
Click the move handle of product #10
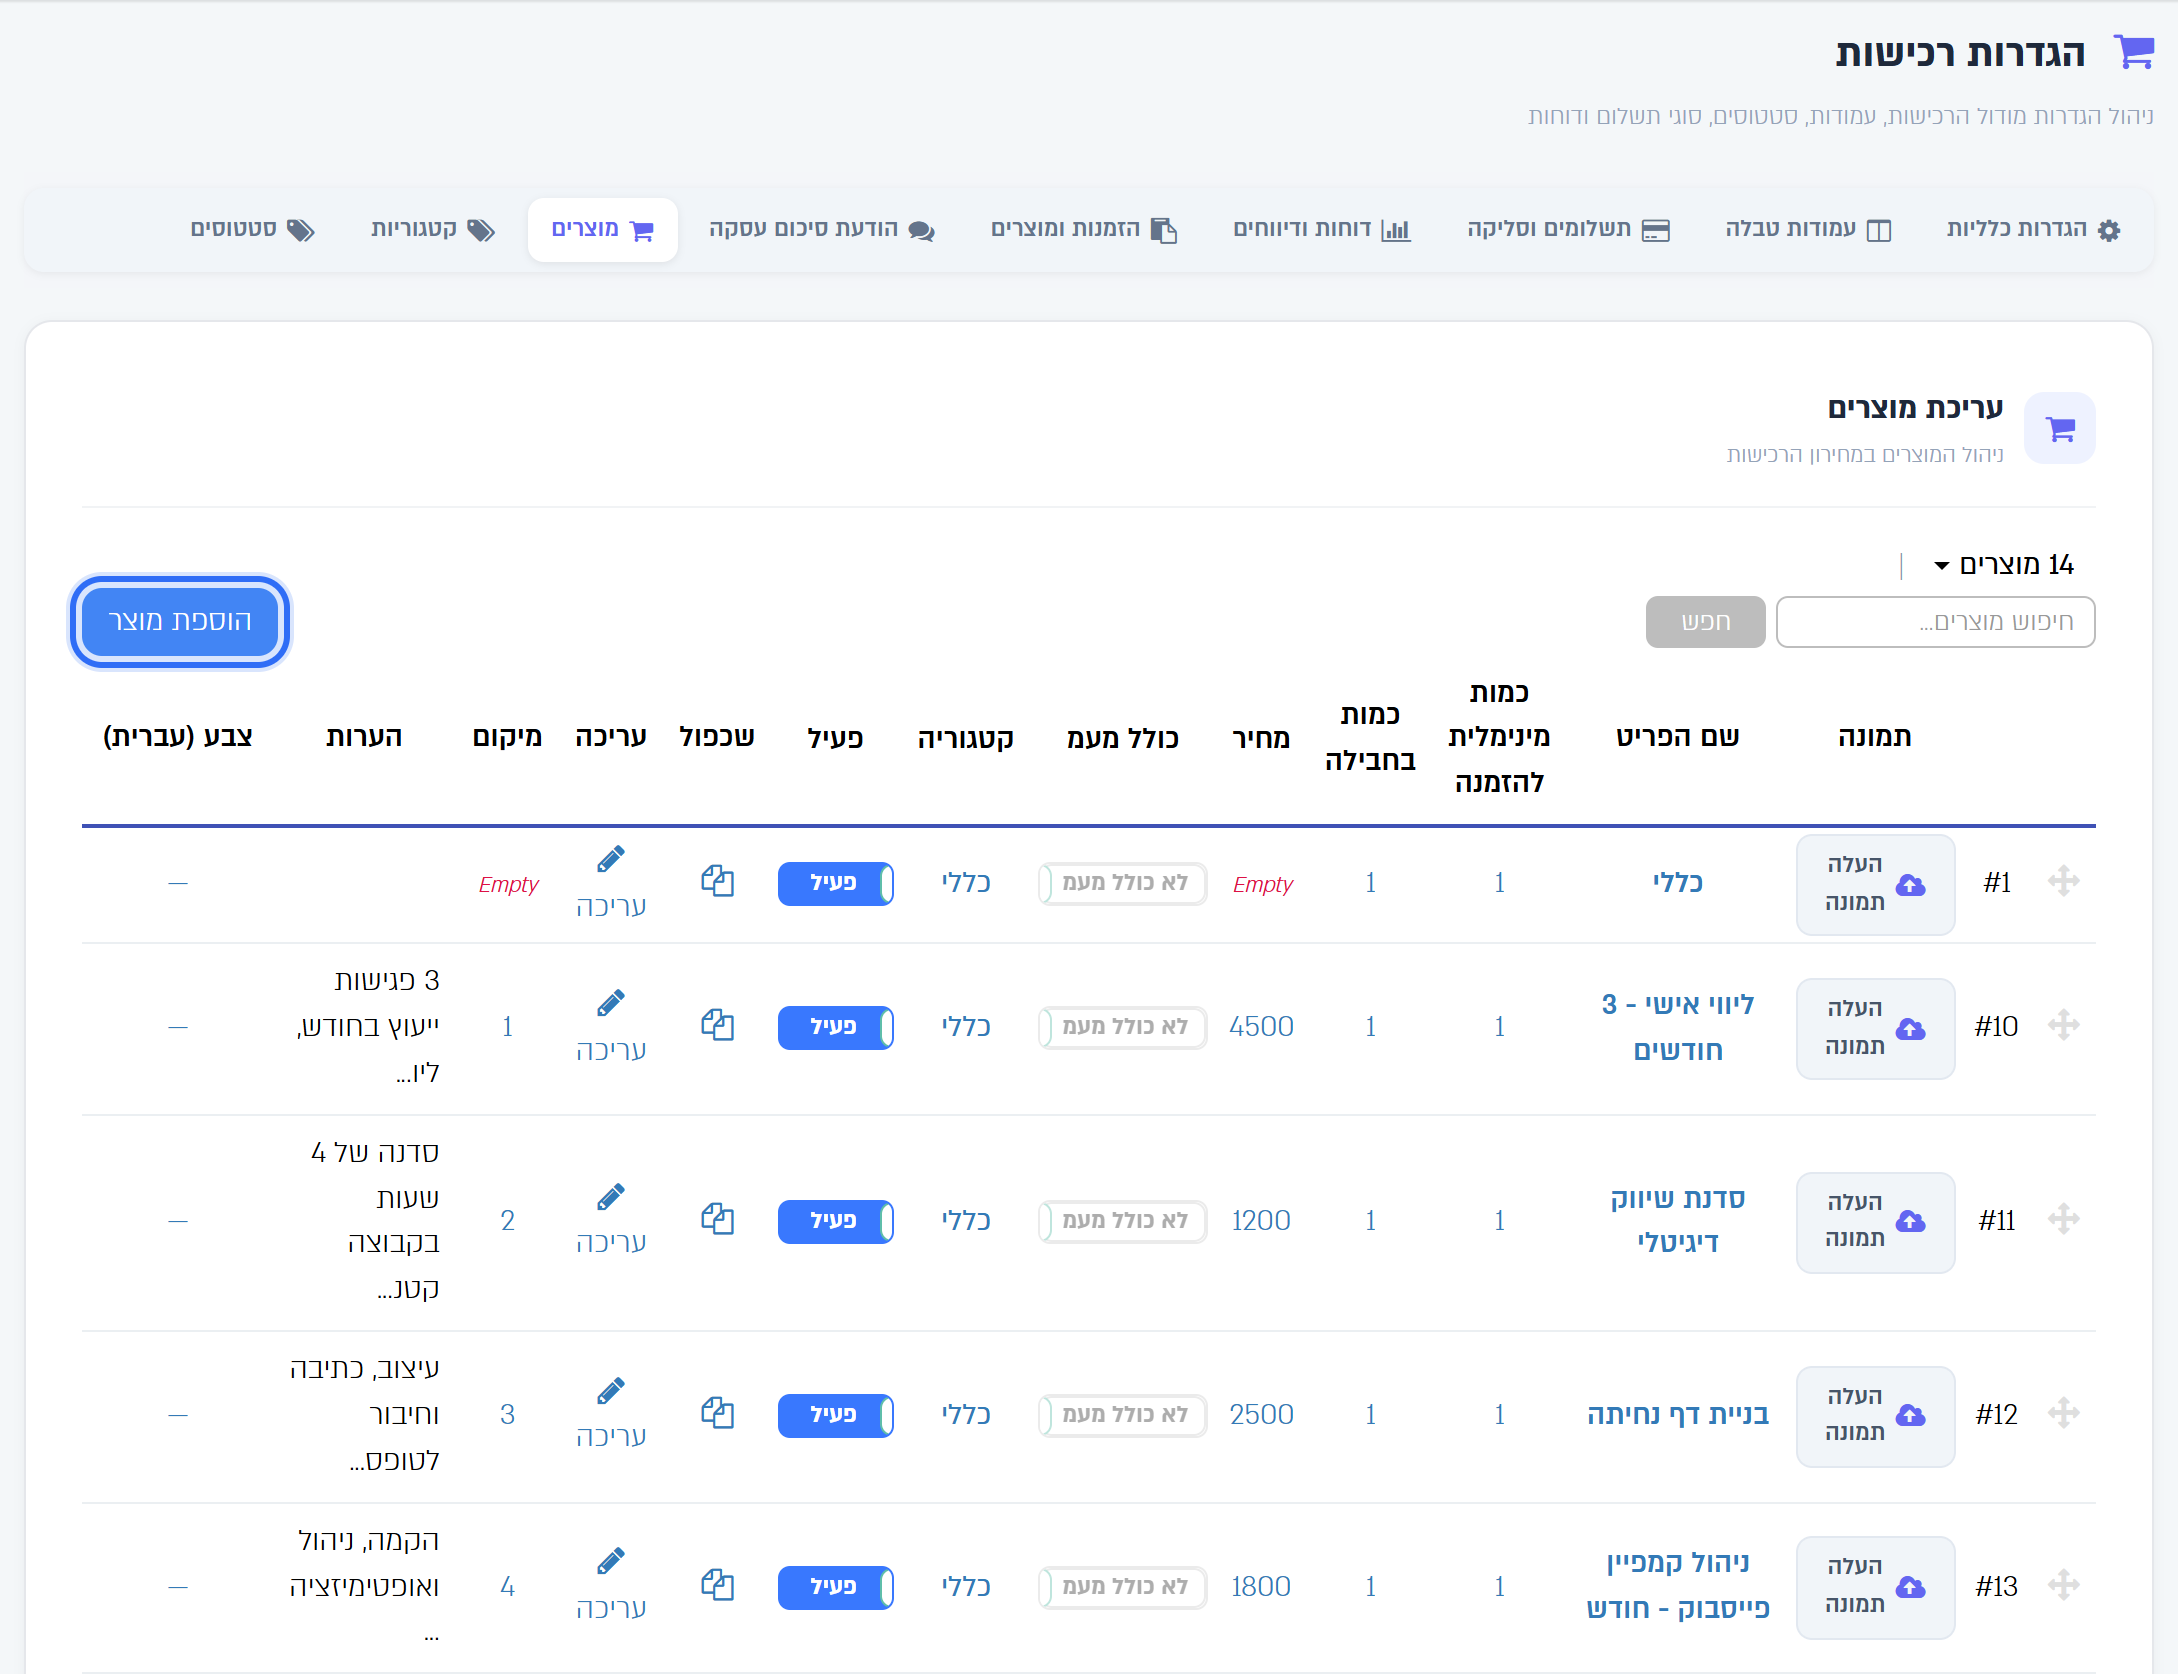coord(2063,1026)
